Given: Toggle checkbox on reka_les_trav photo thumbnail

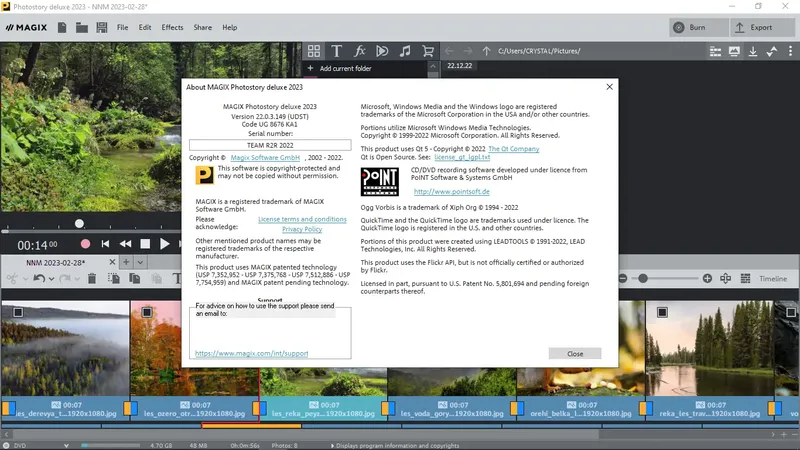Looking at the screenshot, I should tap(662, 312).
